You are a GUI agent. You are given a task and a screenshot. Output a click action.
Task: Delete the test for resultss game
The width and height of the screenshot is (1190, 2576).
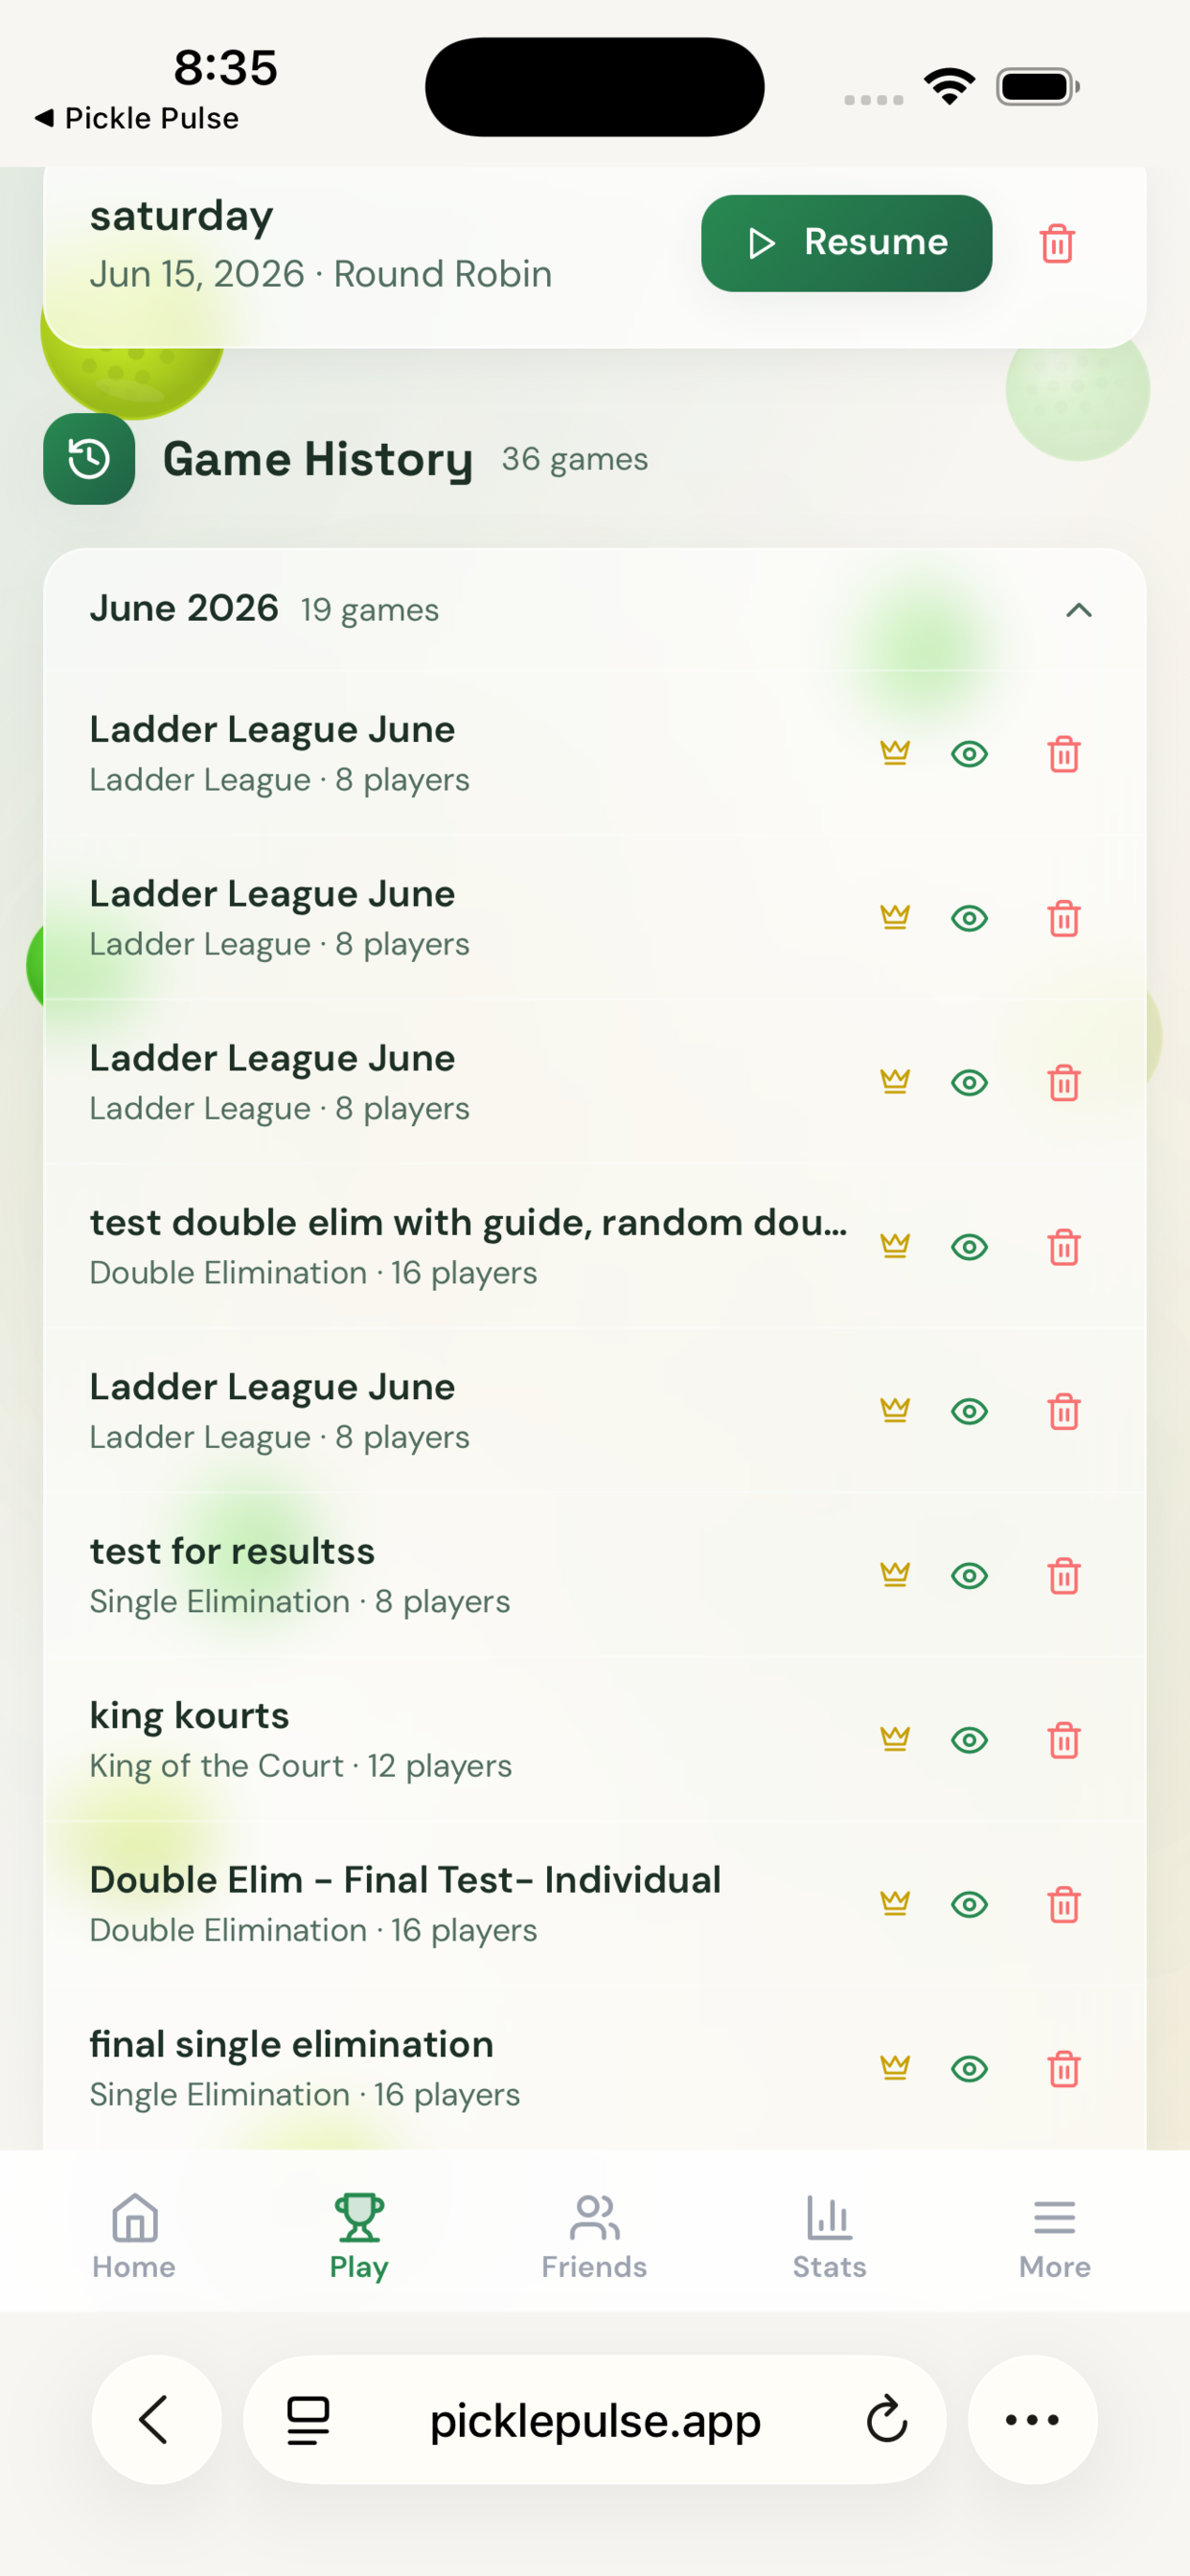1064,1575
